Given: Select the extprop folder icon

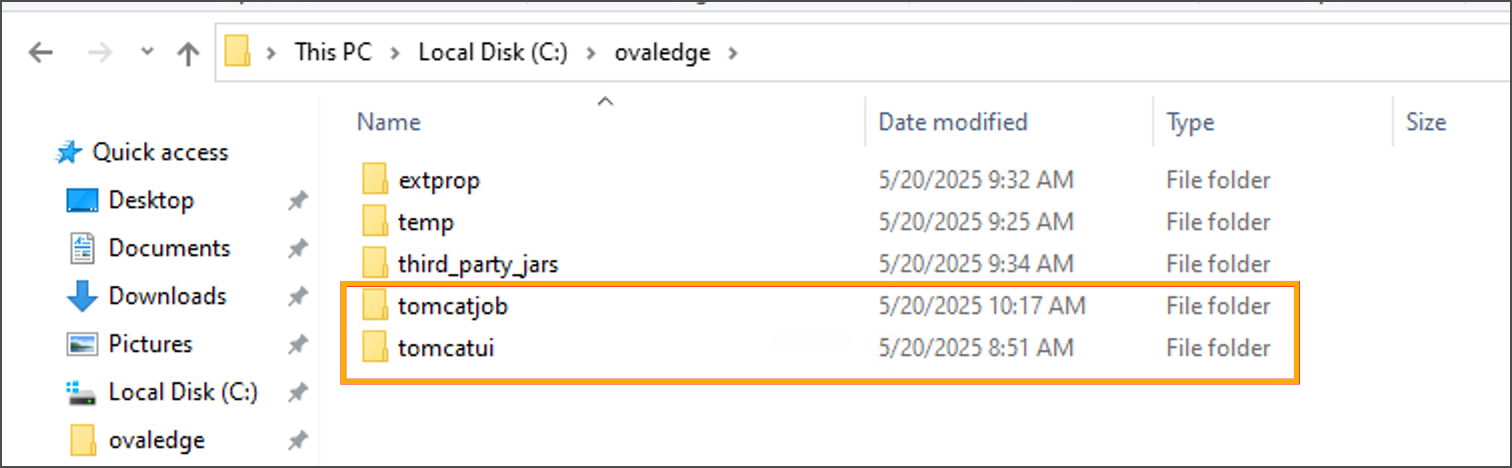Looking at the screenshot, I should [375, 181].
